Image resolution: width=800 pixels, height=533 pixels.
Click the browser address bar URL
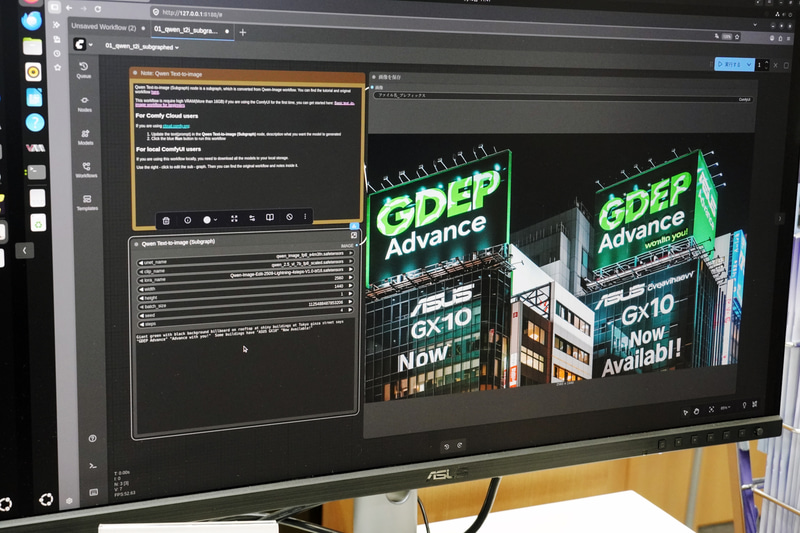192,13
